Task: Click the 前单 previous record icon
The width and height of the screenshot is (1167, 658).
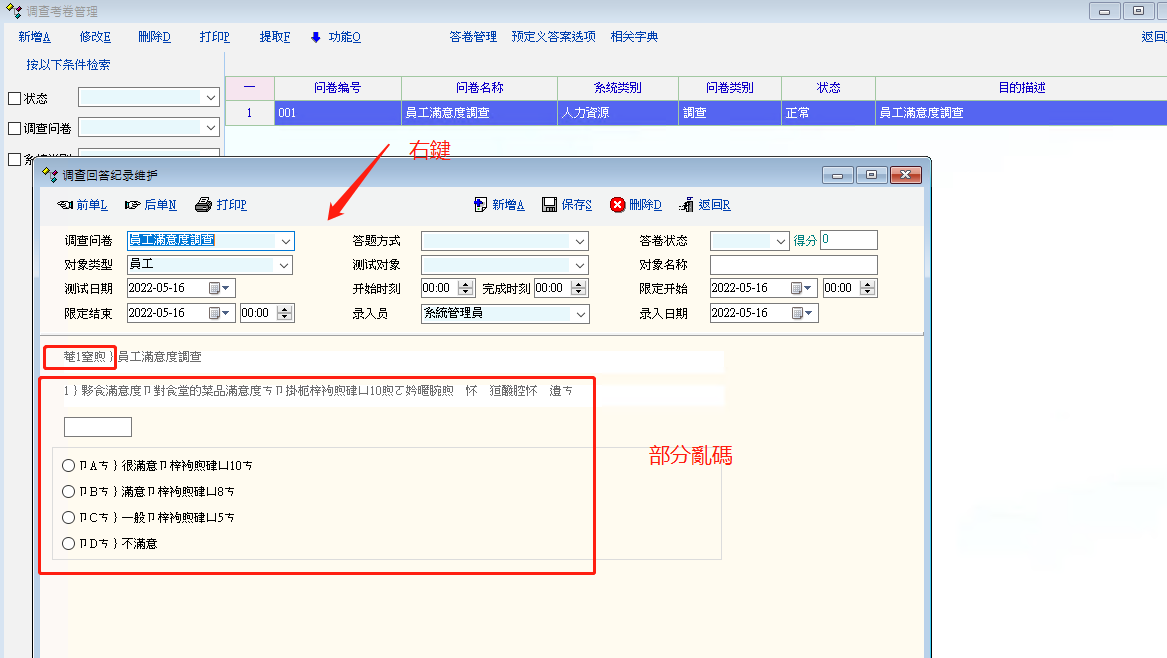Action: click(x=64, y=205)
